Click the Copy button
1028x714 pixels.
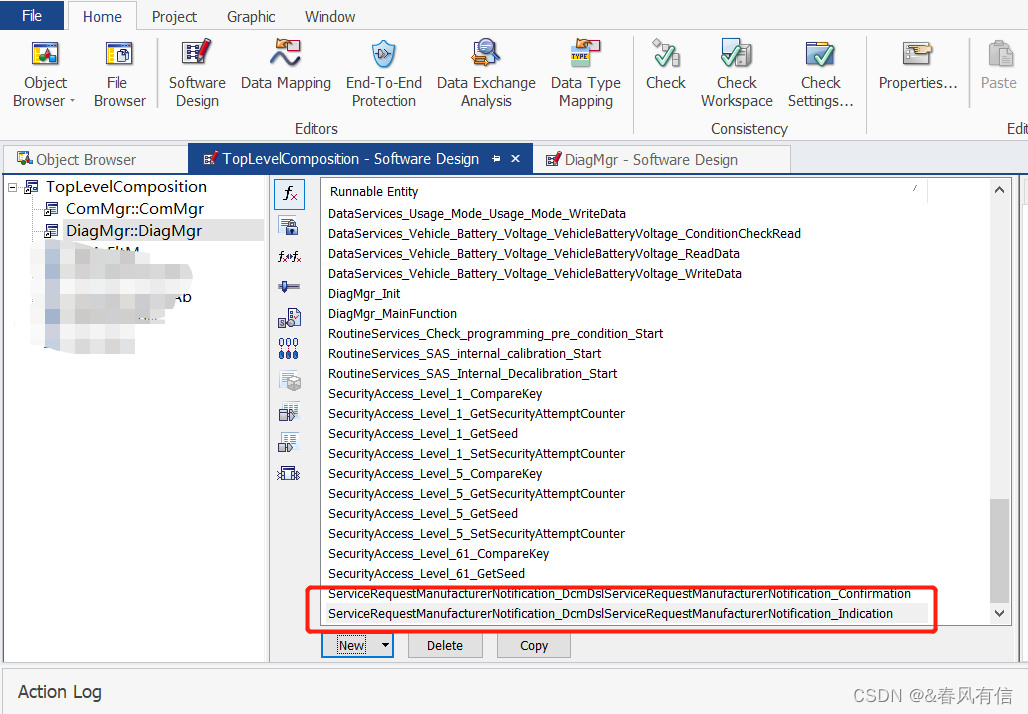click(x=534, y=645)
